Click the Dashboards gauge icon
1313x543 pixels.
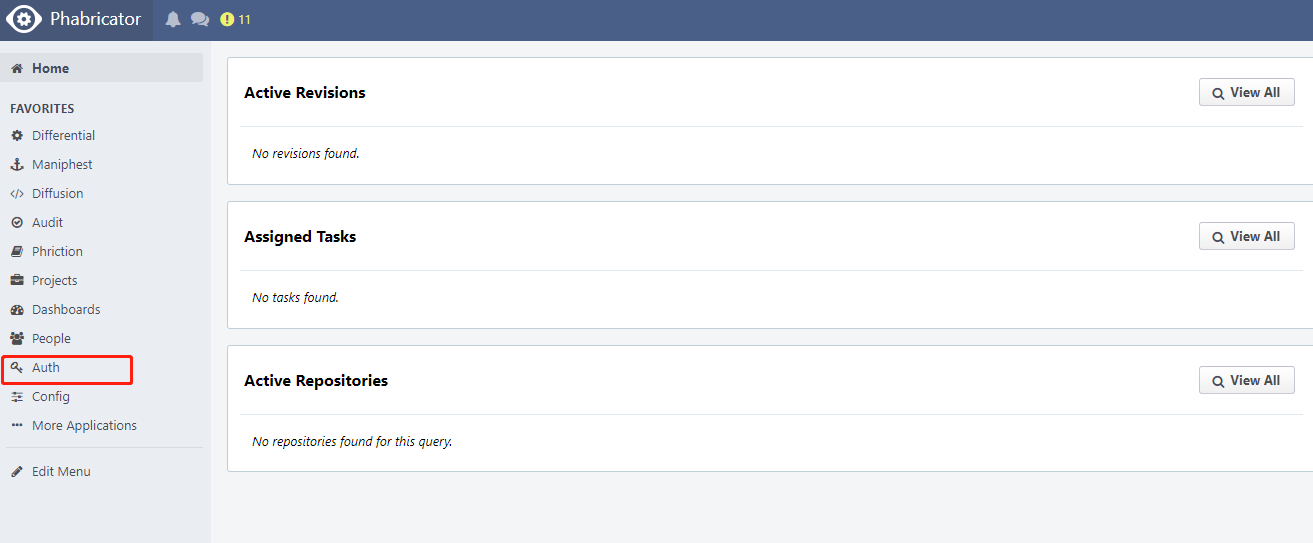(x=17, y=309)
